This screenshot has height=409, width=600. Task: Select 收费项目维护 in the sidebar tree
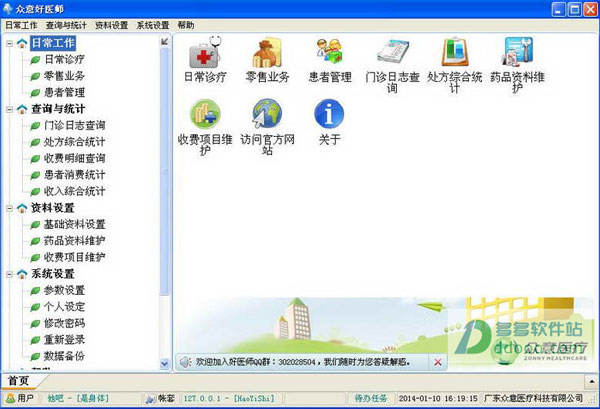(75, 257)
